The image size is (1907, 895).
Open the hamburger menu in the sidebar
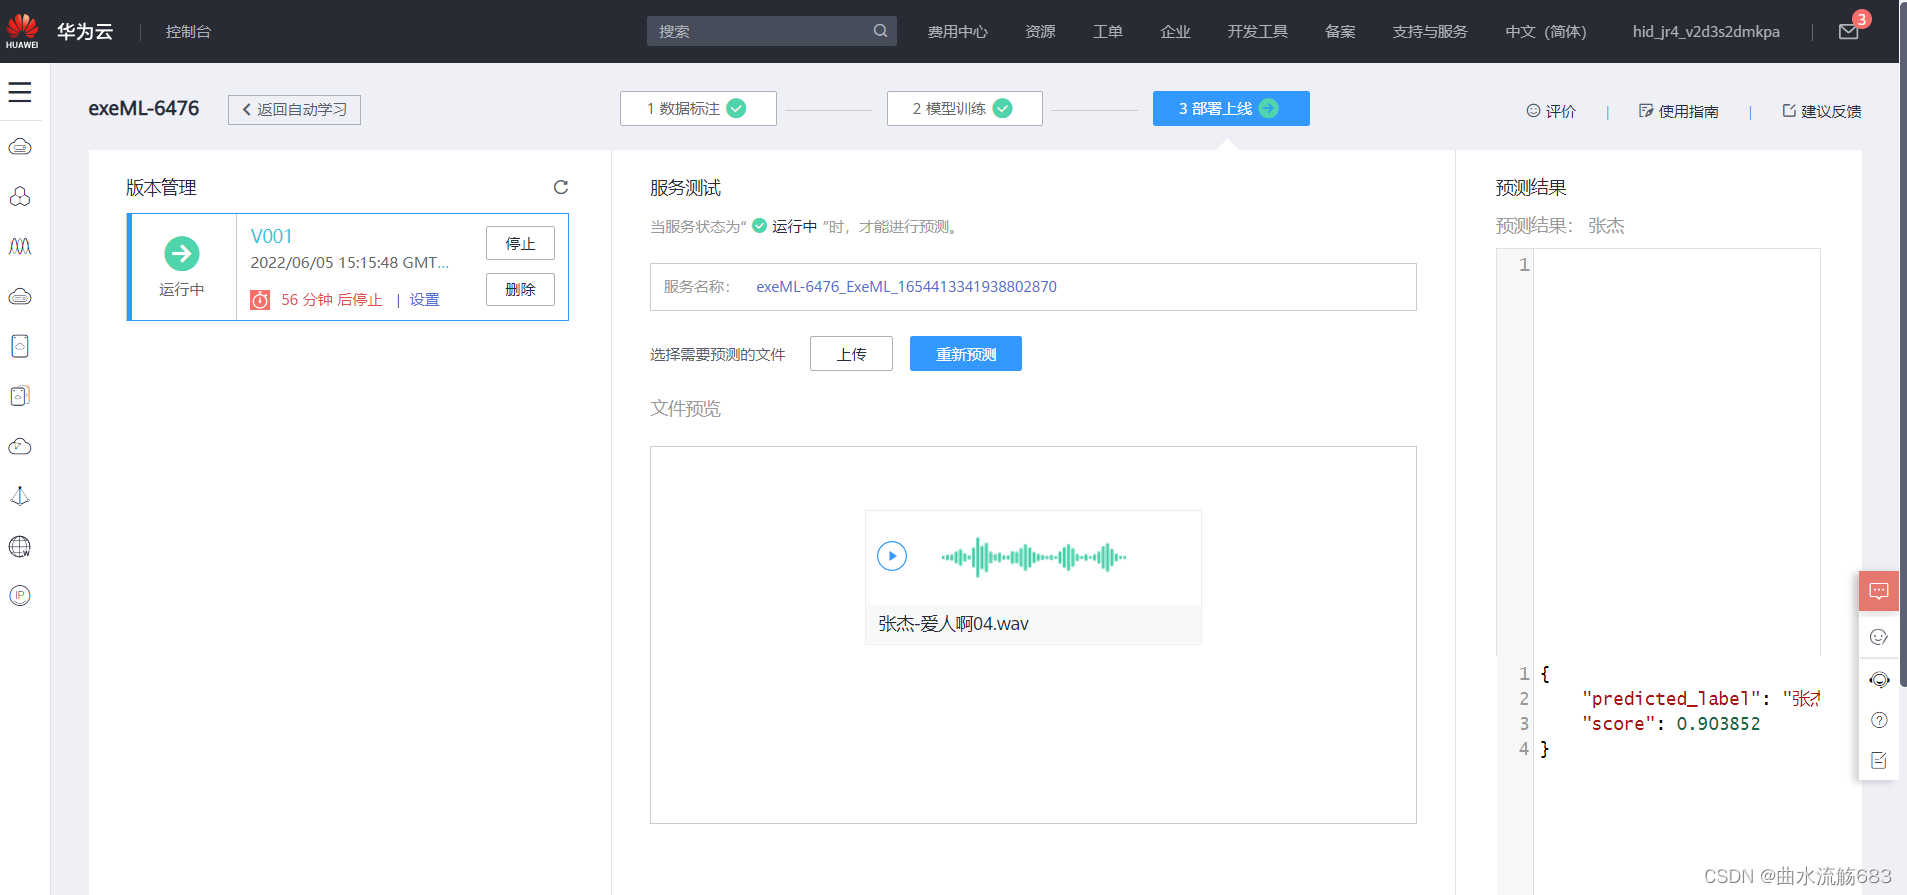tap(20, 92)
